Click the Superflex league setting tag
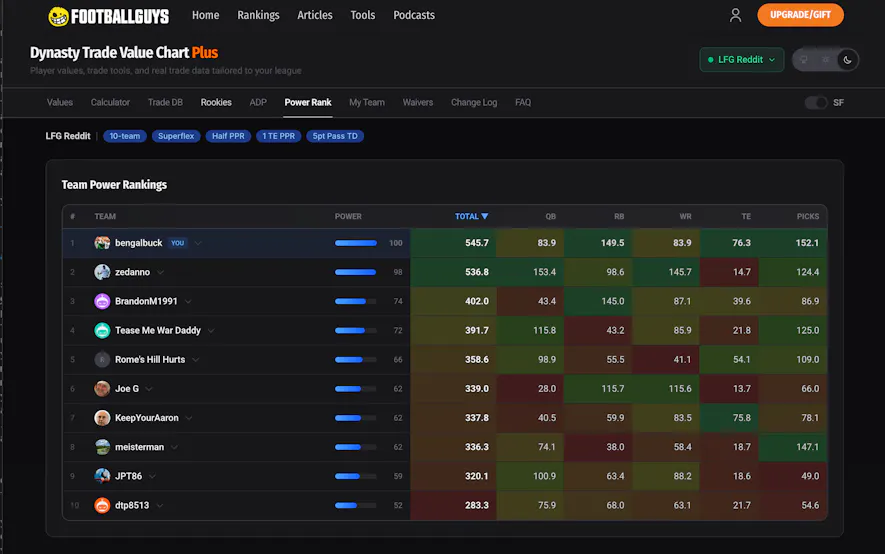885x554 pixels. coord(176,136)
